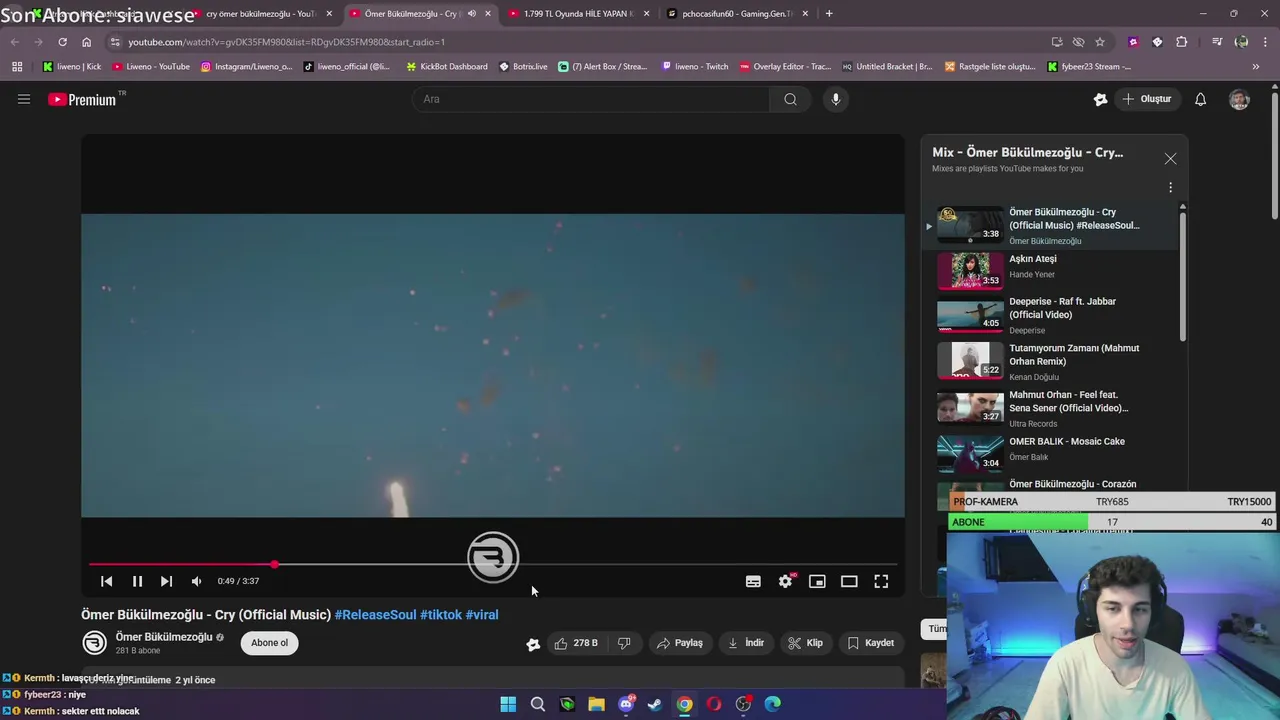The image size is (1280, 720).
Task: Toggle subtitles in the video player
Action: click(753, 581)
